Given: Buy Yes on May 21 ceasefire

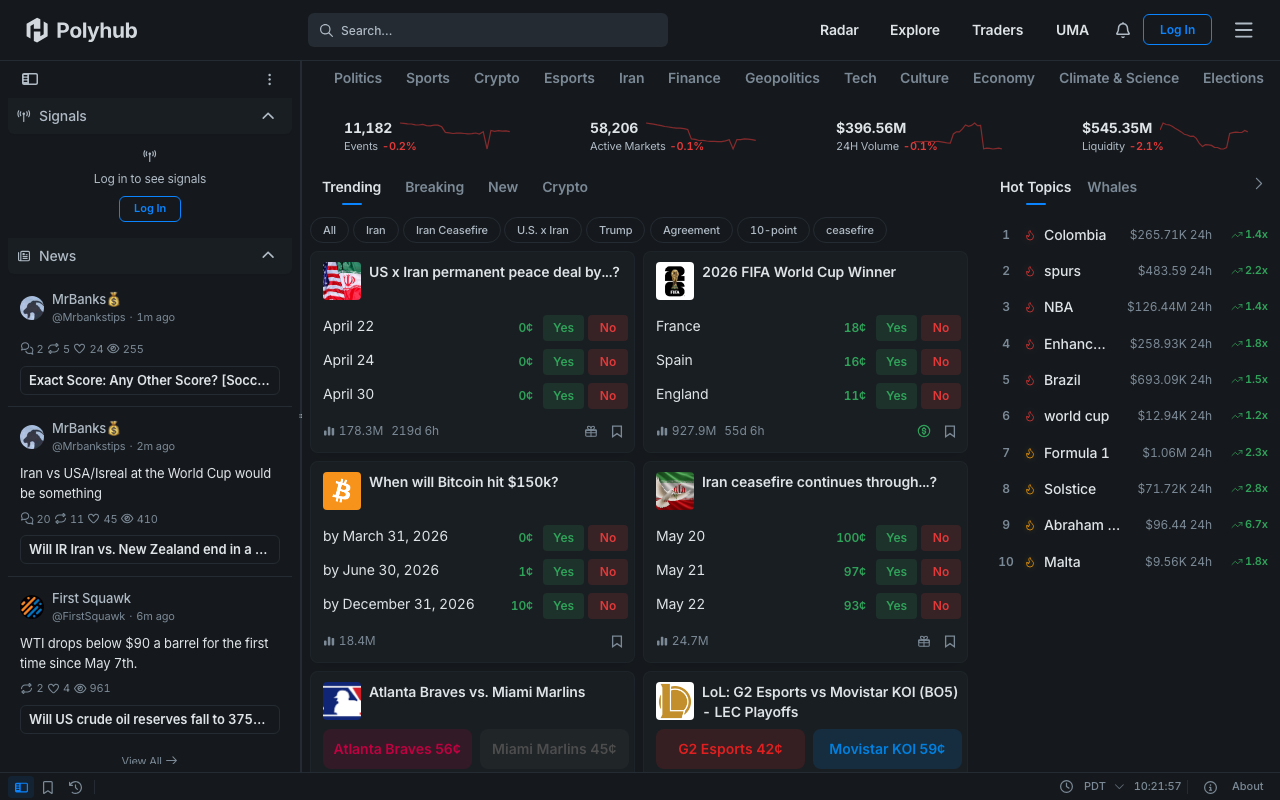Looking at the screenshot, I should click(x=897, y=572).
